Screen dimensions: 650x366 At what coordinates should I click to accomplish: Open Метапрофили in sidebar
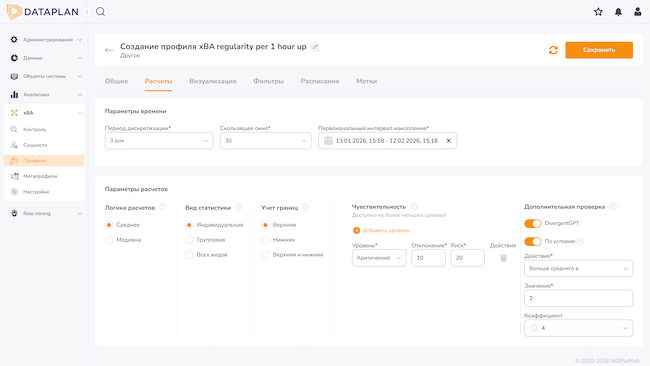pyautogui.click(x=44, y=176)
